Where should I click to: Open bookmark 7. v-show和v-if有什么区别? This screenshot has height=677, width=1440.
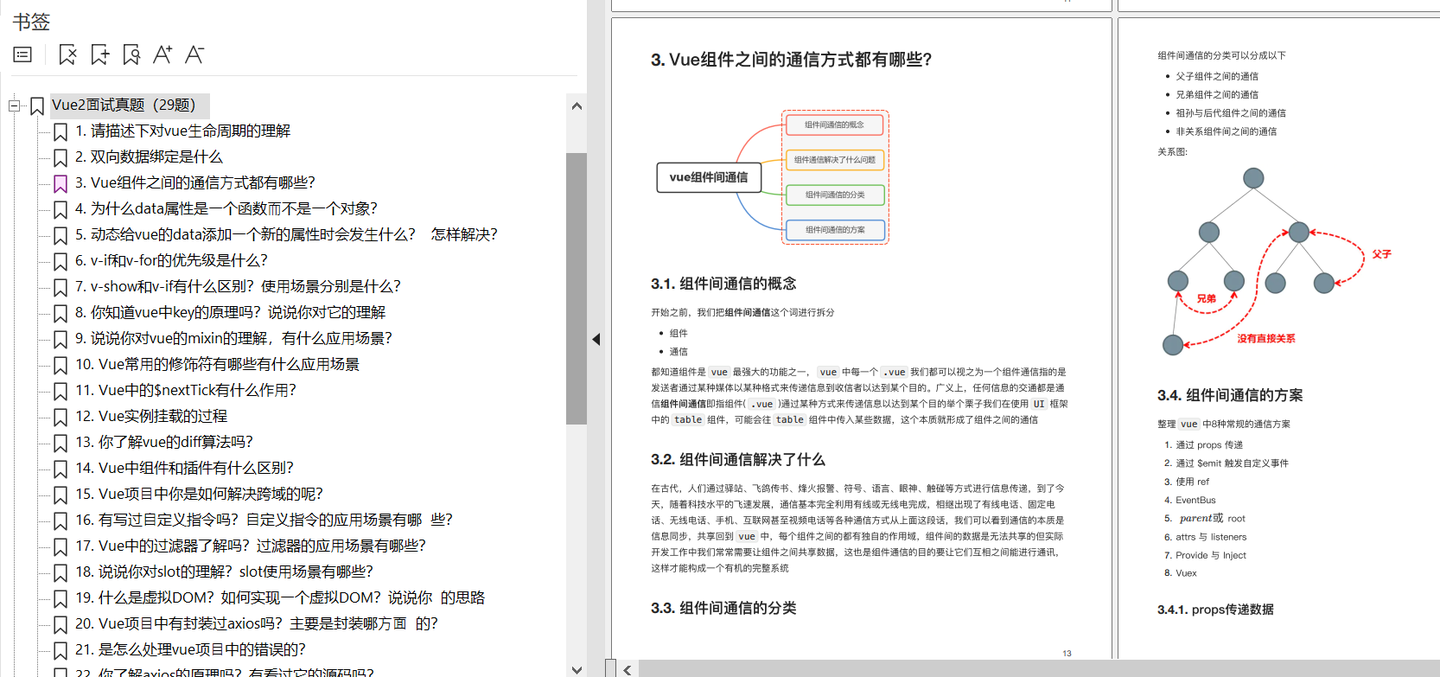tap(238, 287)
